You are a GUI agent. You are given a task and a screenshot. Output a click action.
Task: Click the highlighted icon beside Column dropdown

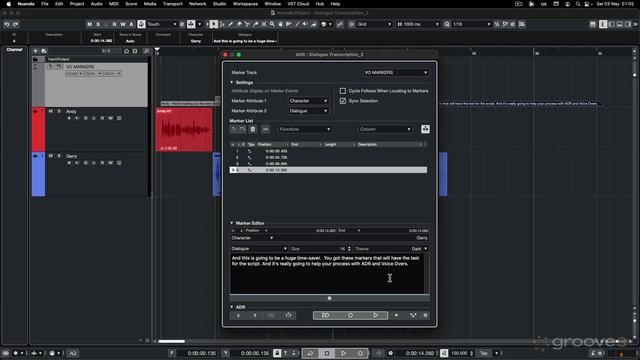pyautogui.click(x=425, y=129)
